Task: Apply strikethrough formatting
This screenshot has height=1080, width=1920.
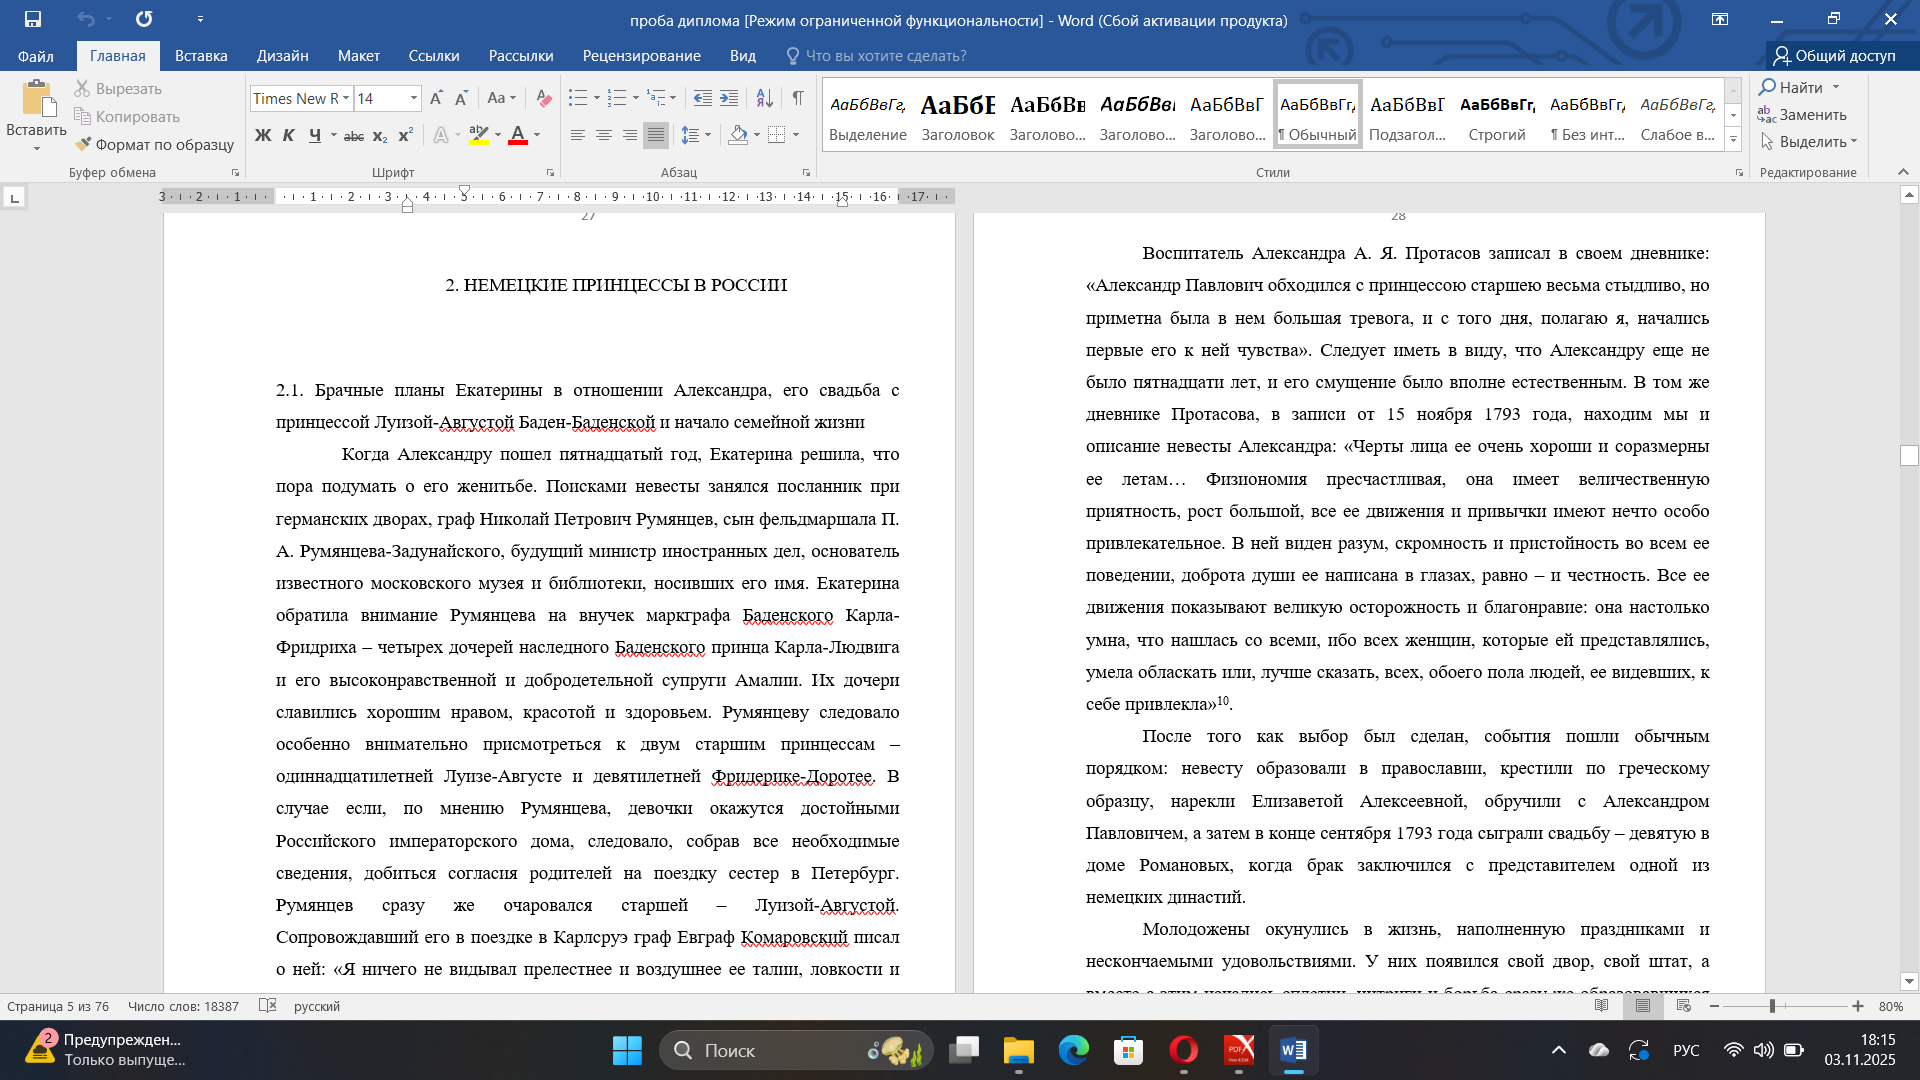Action: (x=353, y=135)
